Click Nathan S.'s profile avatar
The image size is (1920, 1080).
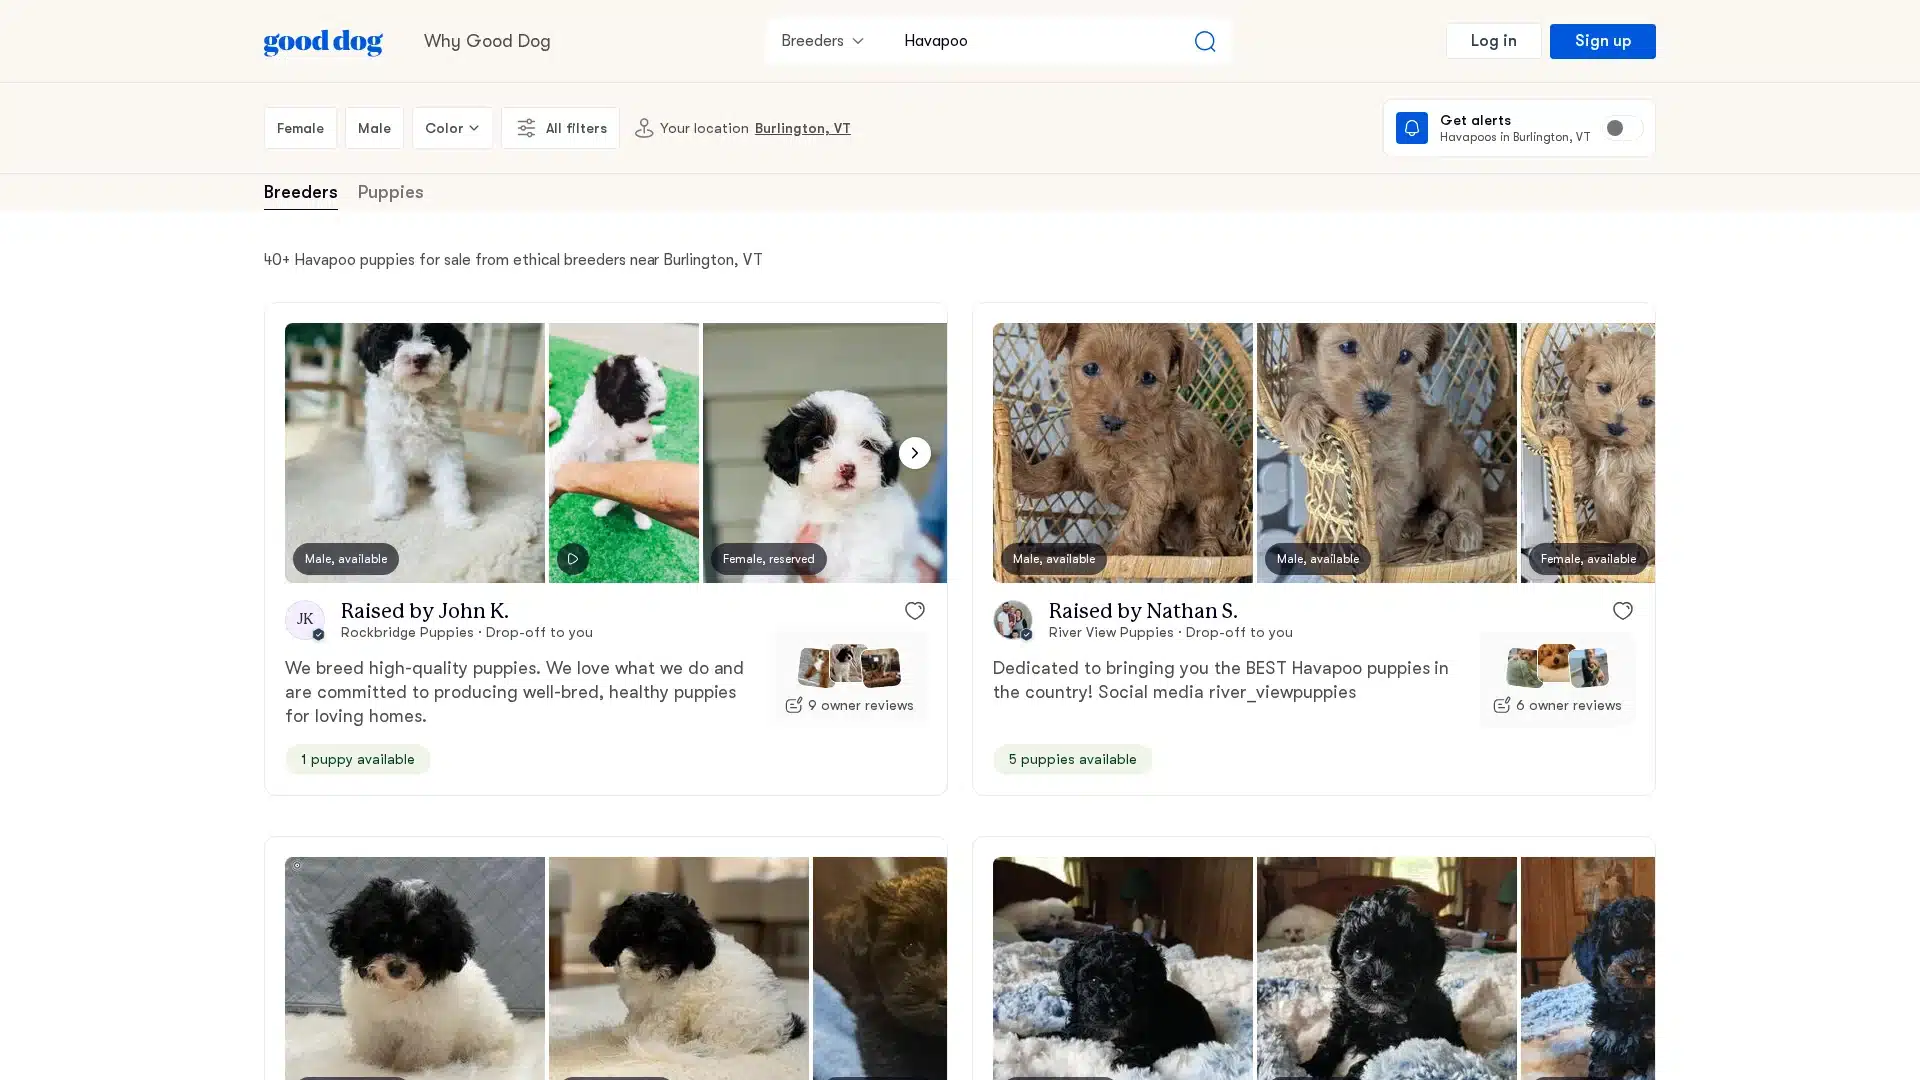pyautogui.click(x=1013, y=620)
